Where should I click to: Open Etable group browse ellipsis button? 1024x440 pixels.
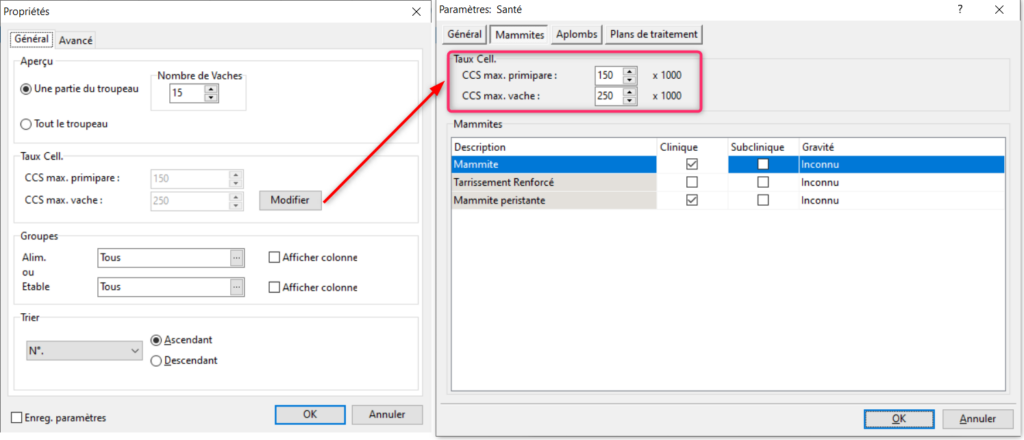(x=237, y=287)
